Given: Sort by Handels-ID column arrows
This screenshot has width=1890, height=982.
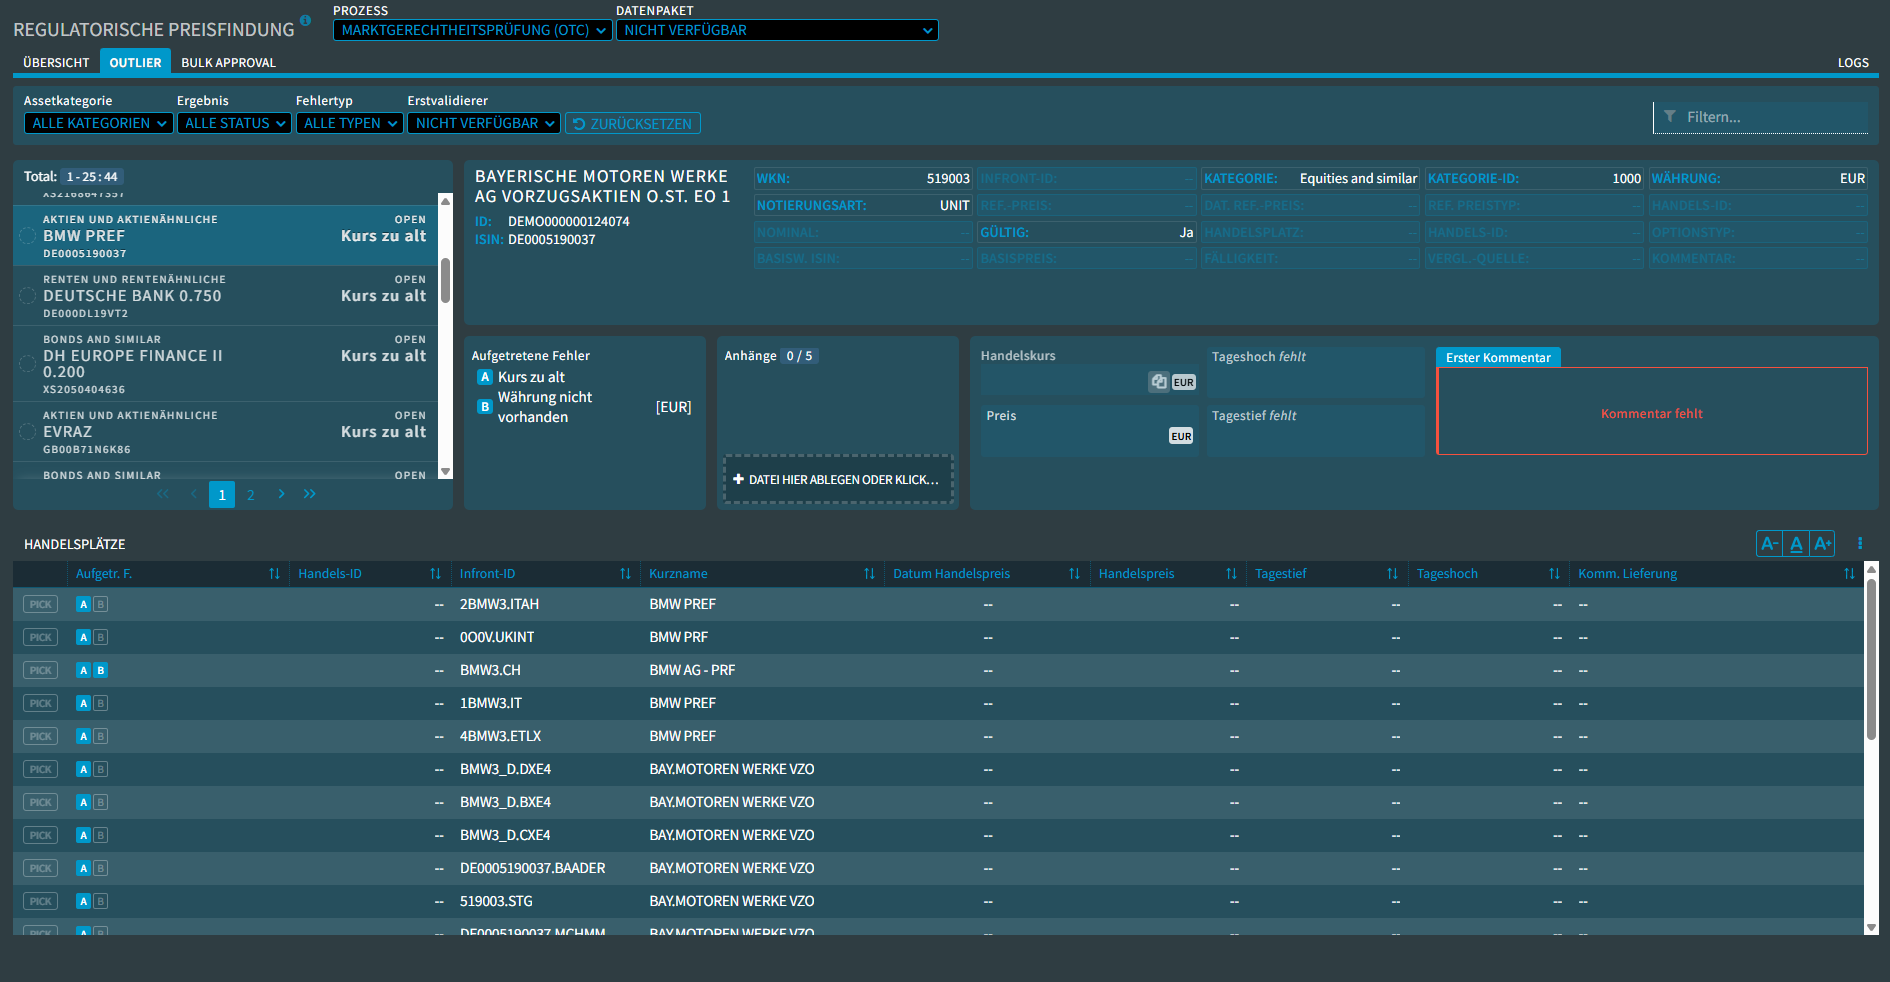Looking at the screenshot, I should 435,574.
